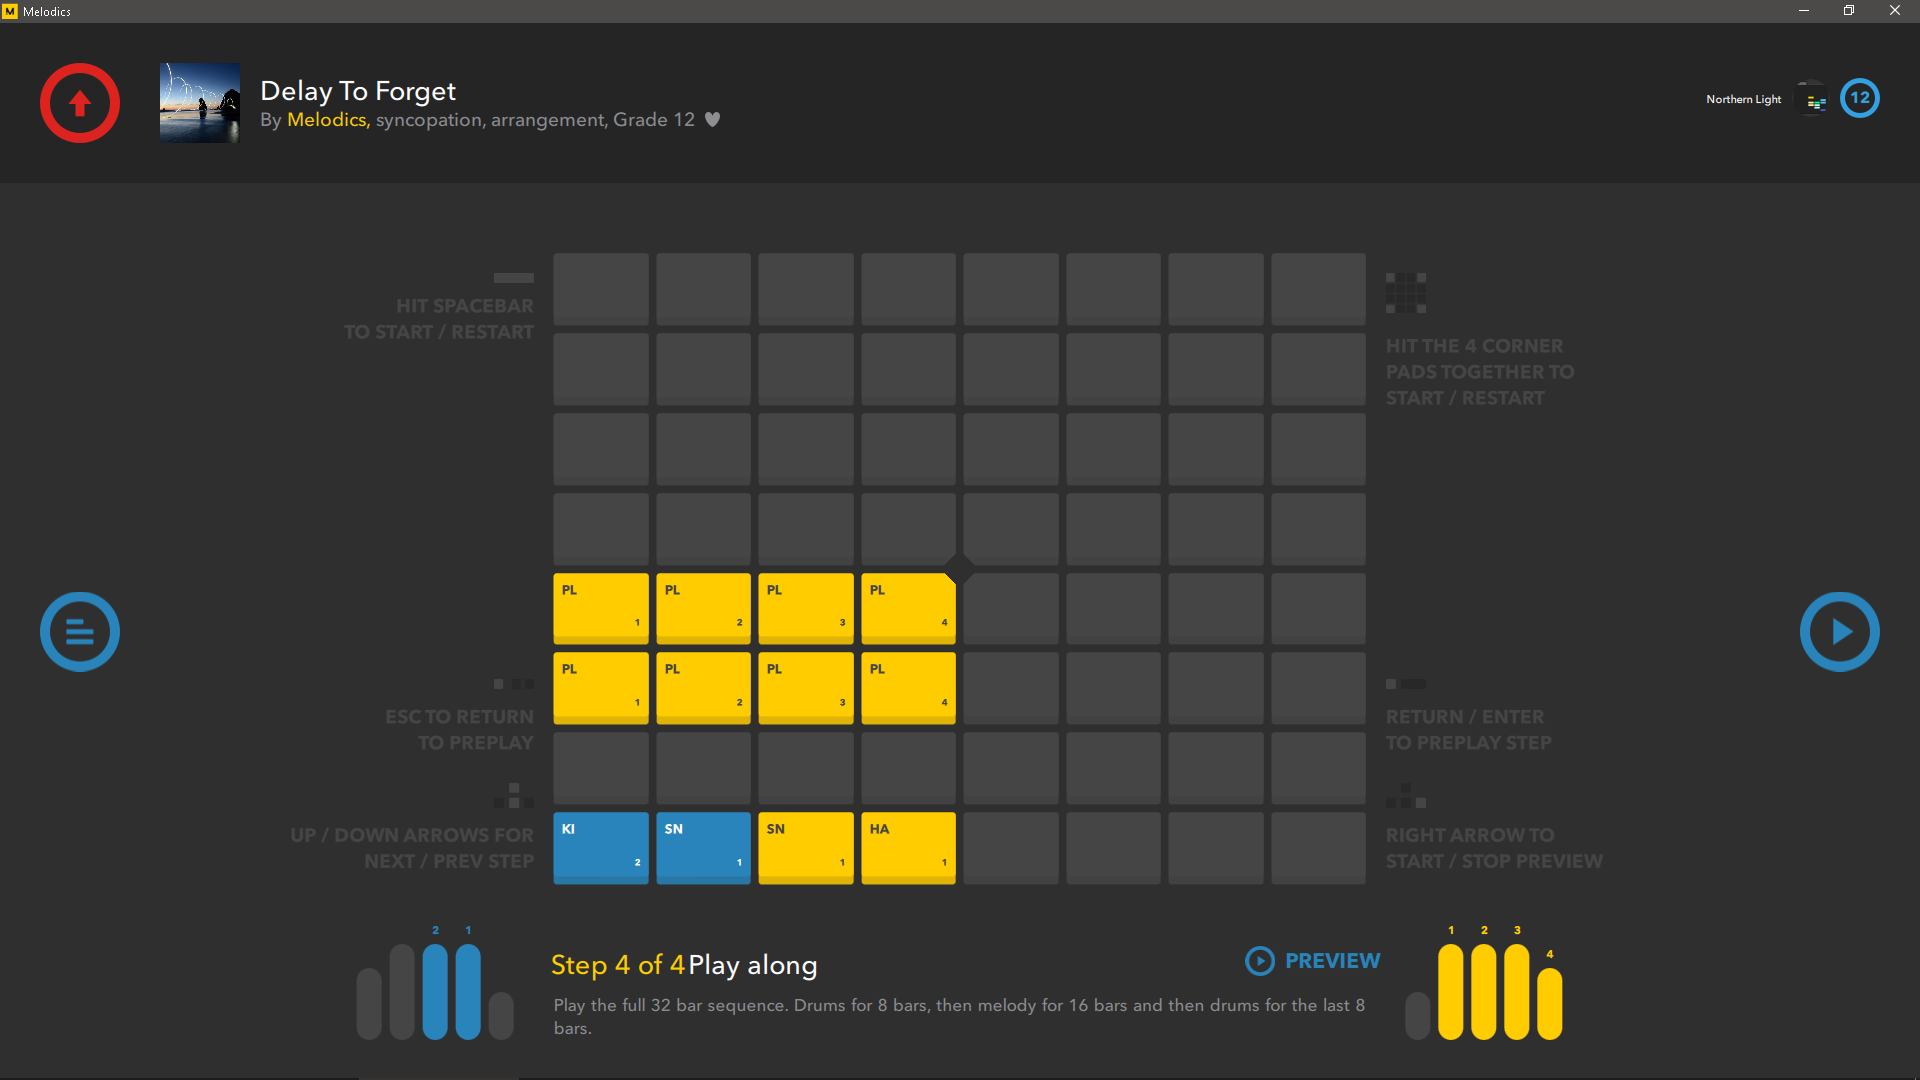Click the Delay To Forget cover thumbnail
Viewport: 1920px width, 1080px height.
point(200,103)
